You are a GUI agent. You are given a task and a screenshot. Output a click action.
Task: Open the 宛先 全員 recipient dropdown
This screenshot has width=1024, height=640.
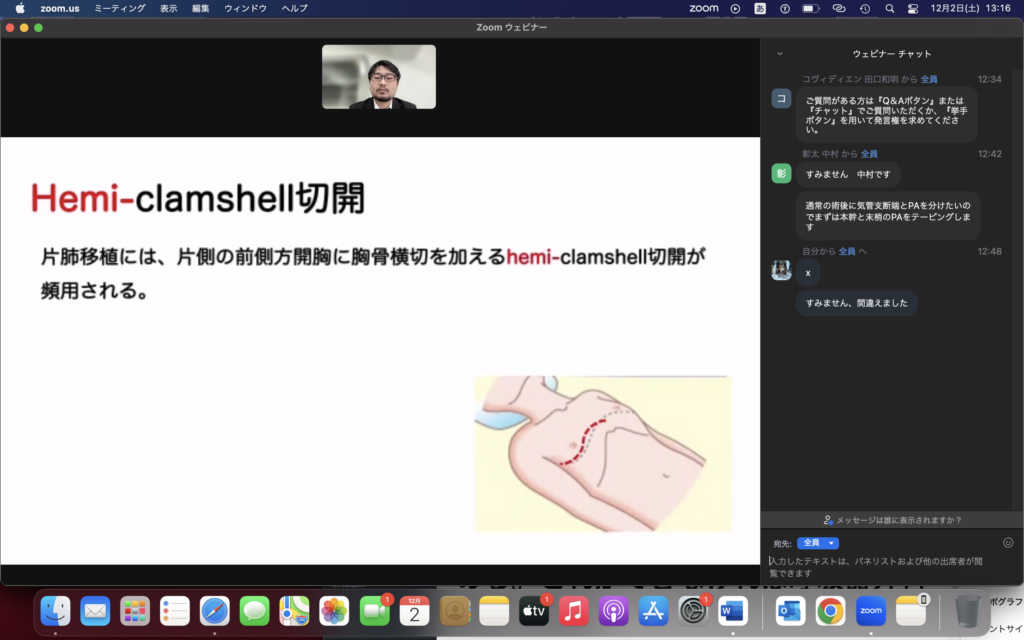click(817, 543)
